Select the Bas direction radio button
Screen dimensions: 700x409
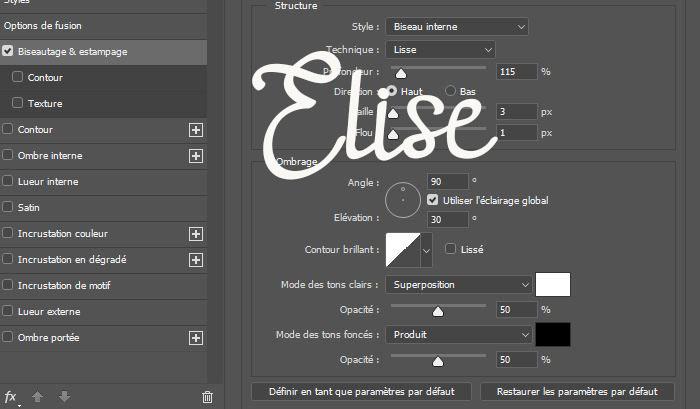450,91
